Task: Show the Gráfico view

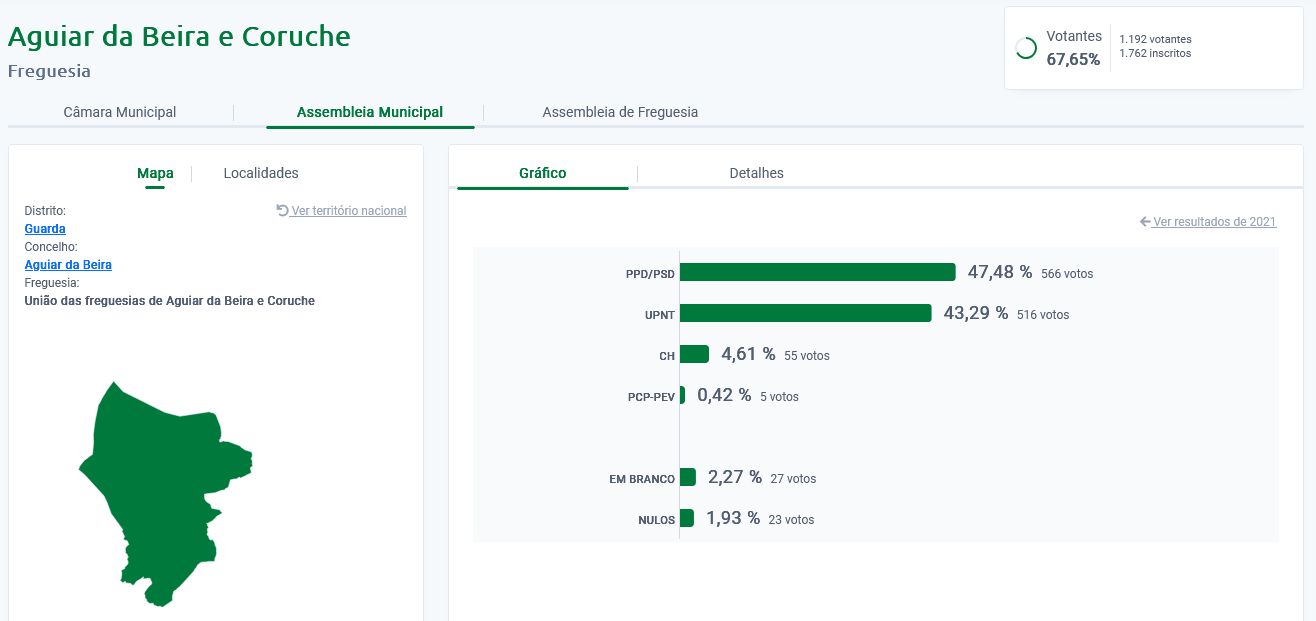Action: click(x=542, y=173)
